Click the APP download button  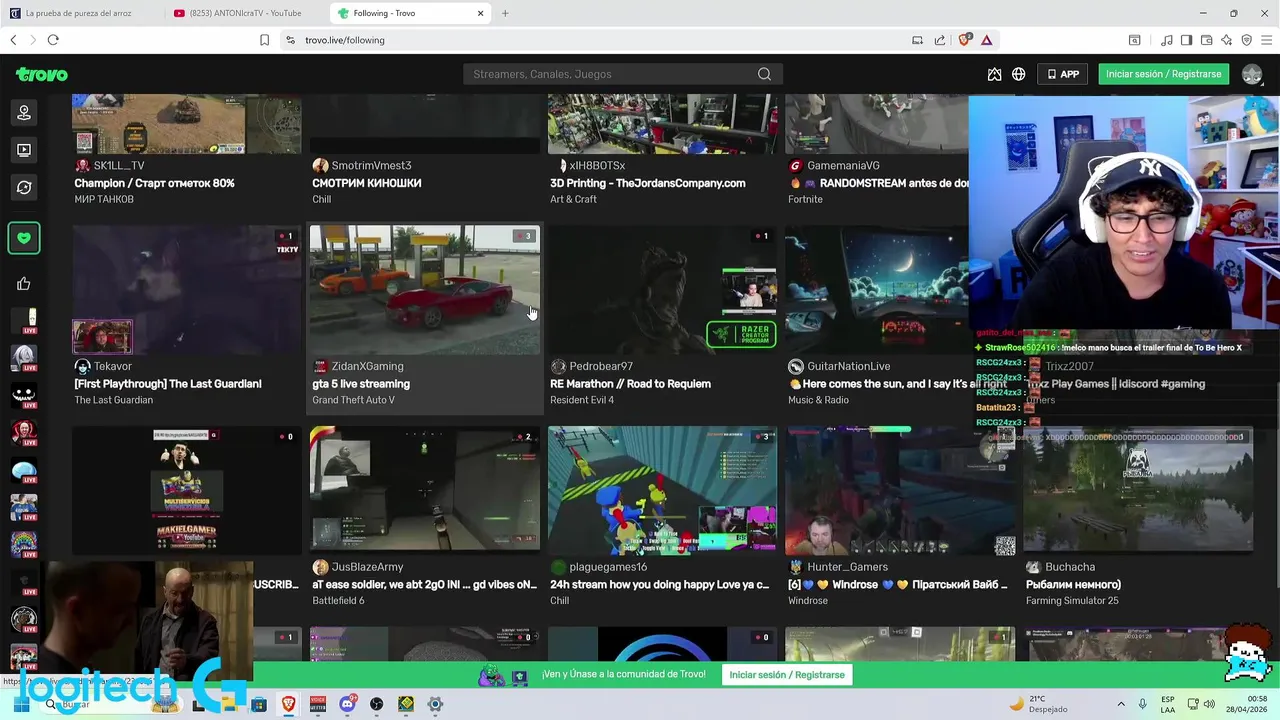point(1063,74)
